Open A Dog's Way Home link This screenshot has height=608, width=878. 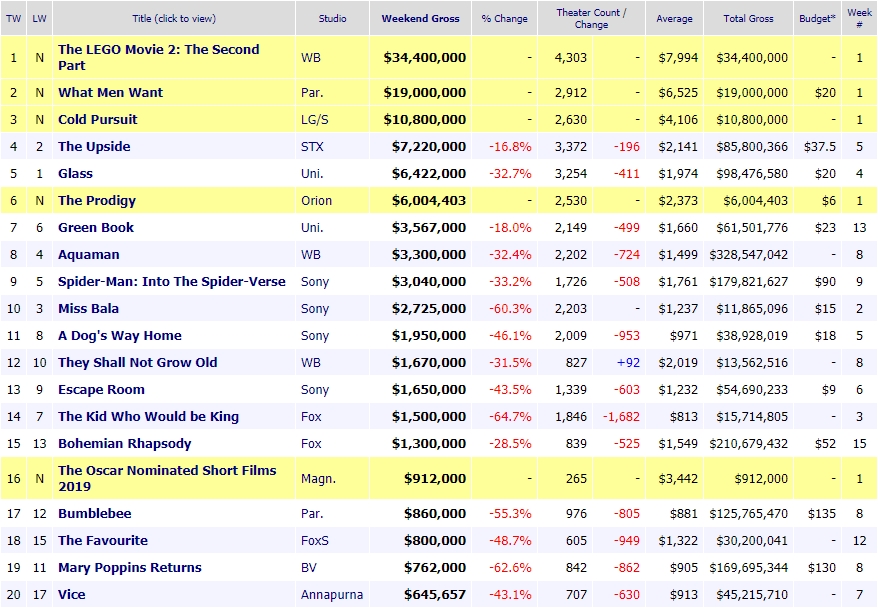coord(120,335)
